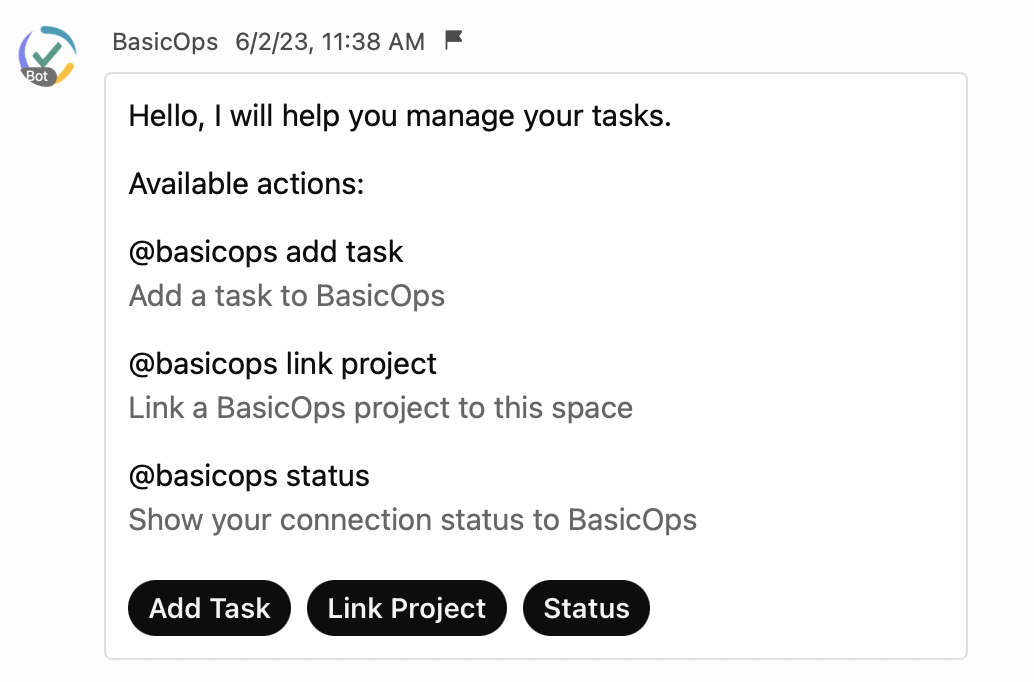This screenshot has height=682, width=1034.
Task: Click the Add Task button
Action: click(210, 608)
